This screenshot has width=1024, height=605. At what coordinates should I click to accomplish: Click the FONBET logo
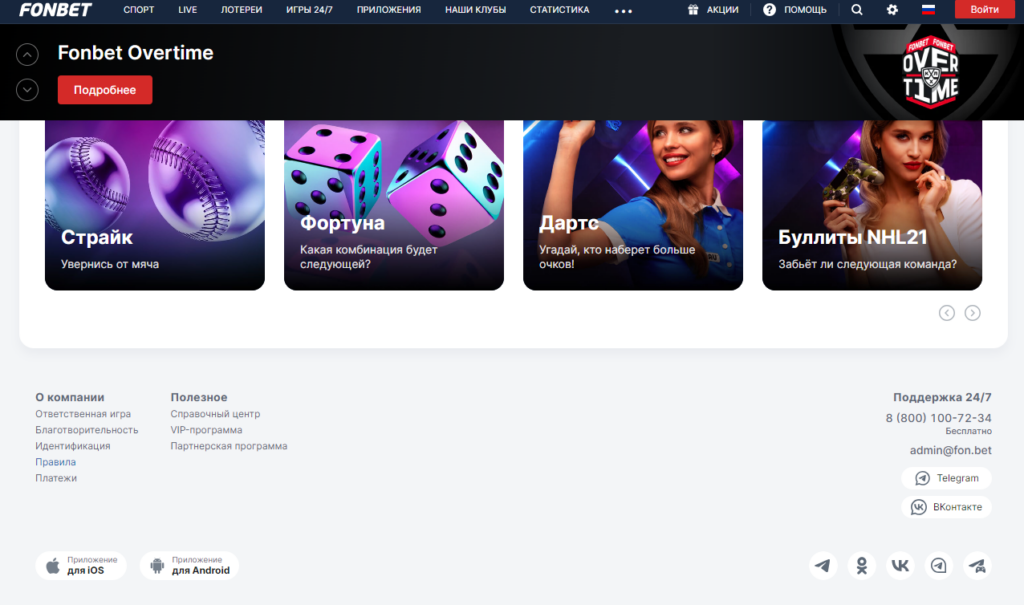(x=56, y=10)
